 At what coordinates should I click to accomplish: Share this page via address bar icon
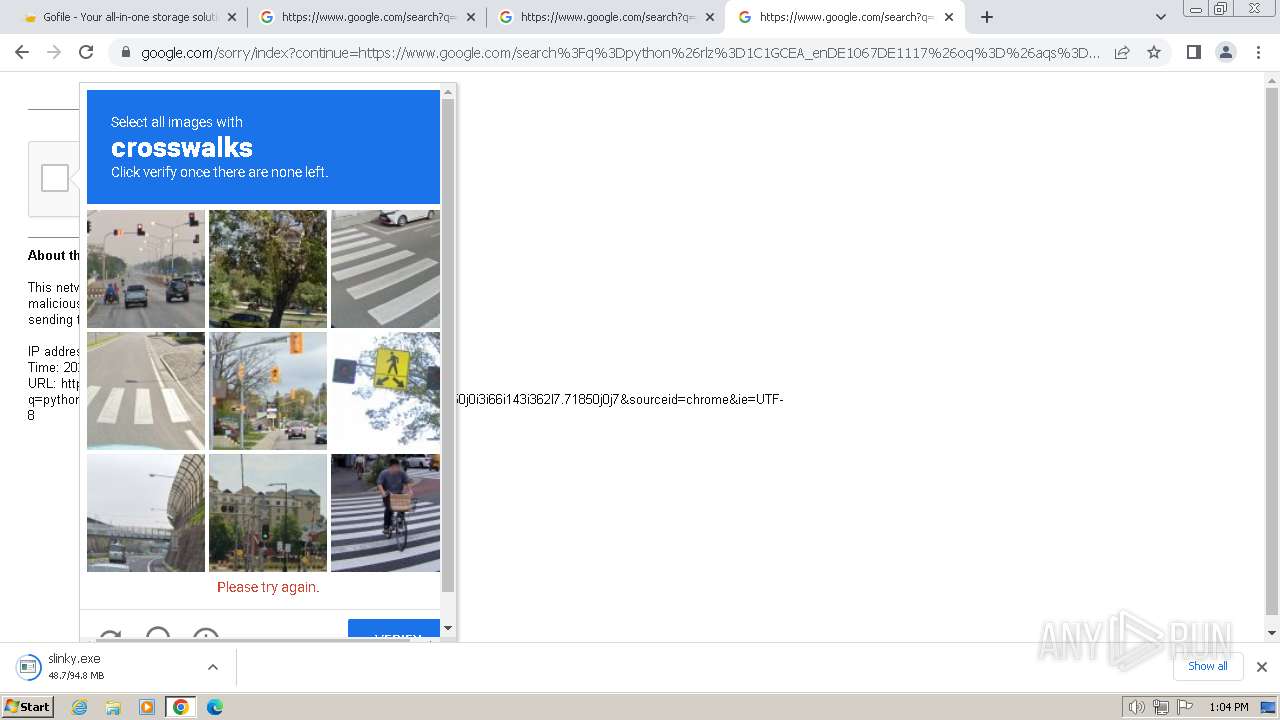tap(1122, 52)
